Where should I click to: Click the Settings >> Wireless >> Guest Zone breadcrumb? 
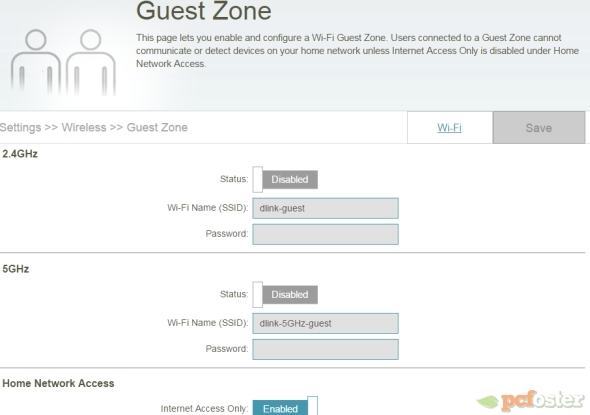click(94, 128)
